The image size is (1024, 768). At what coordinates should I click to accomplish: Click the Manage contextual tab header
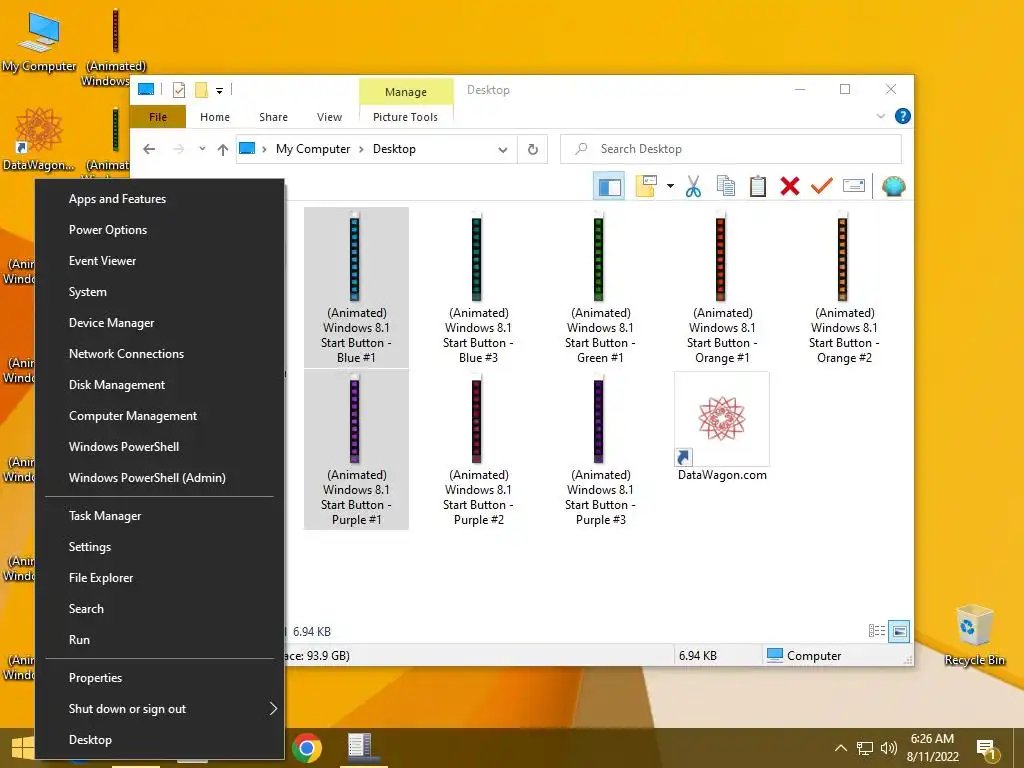point(406,92)
